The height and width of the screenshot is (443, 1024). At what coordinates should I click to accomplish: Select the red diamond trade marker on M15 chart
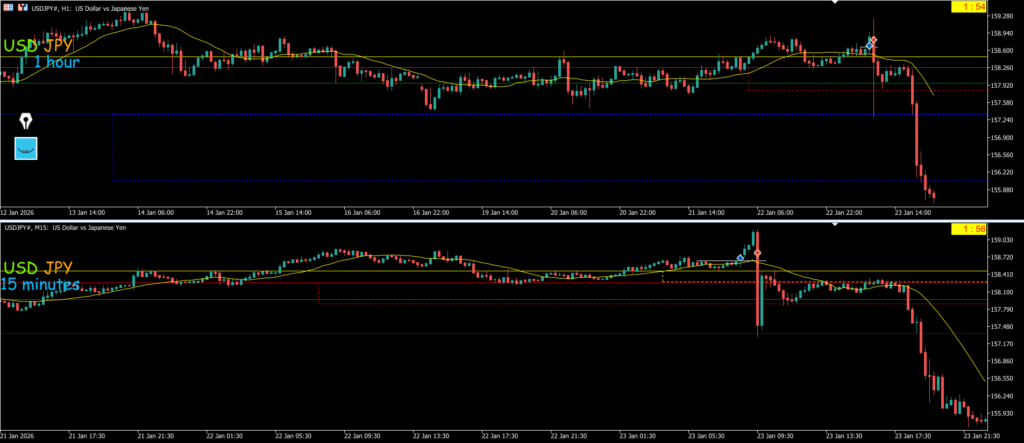click(x=758, y=253)
